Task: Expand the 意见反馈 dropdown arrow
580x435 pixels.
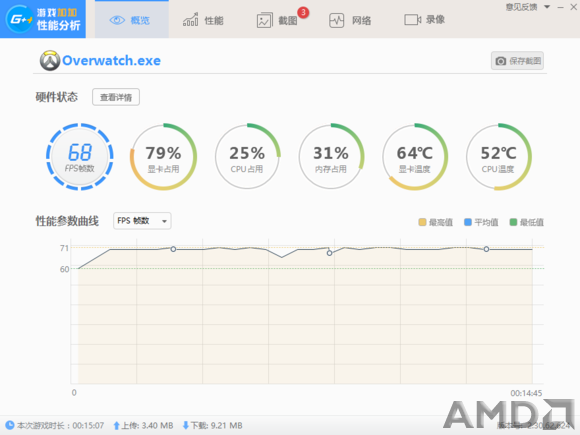Action: (x=547, y=7)
